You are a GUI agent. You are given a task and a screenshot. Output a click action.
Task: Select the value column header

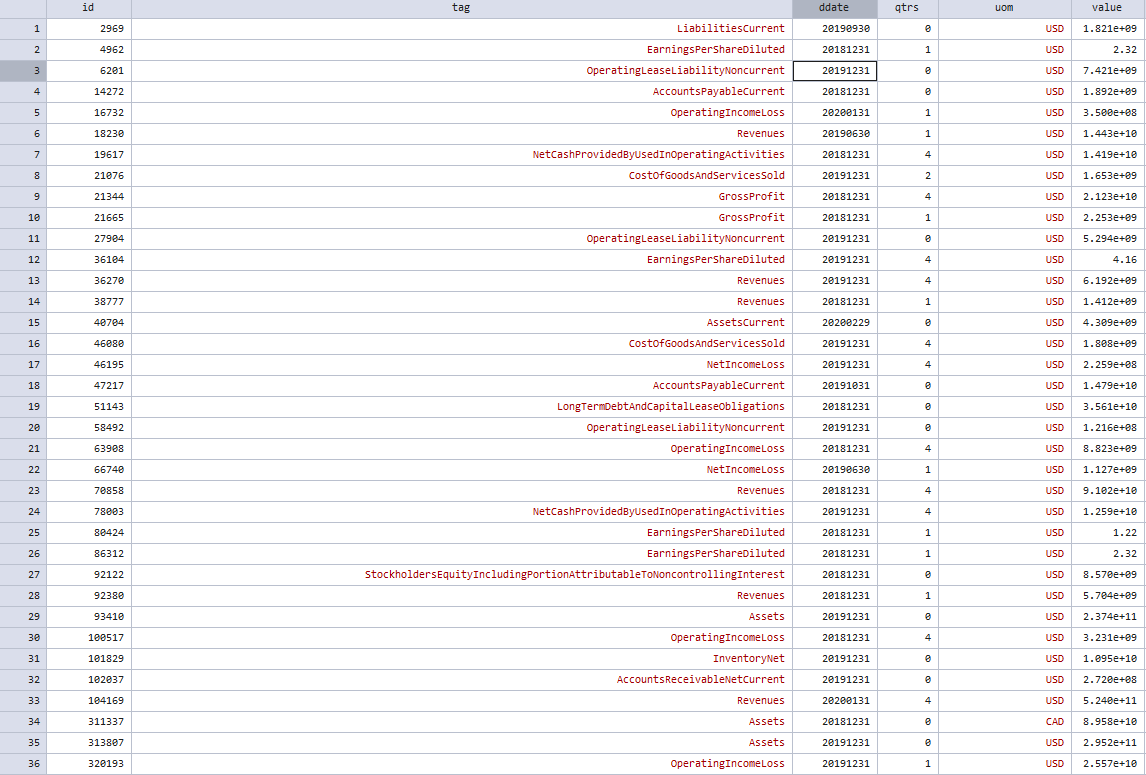point(1108,8)
